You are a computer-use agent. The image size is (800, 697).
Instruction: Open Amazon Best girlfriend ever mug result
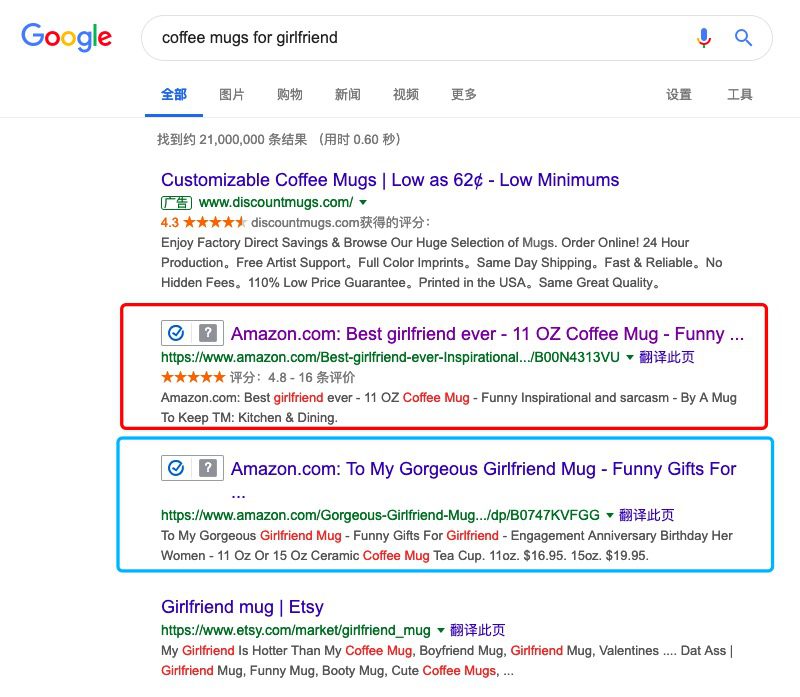(487, 334)
